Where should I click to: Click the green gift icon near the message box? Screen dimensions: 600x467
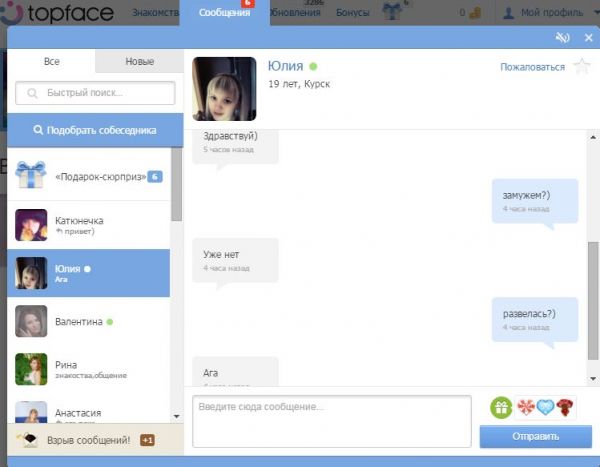tap(501, 407)
